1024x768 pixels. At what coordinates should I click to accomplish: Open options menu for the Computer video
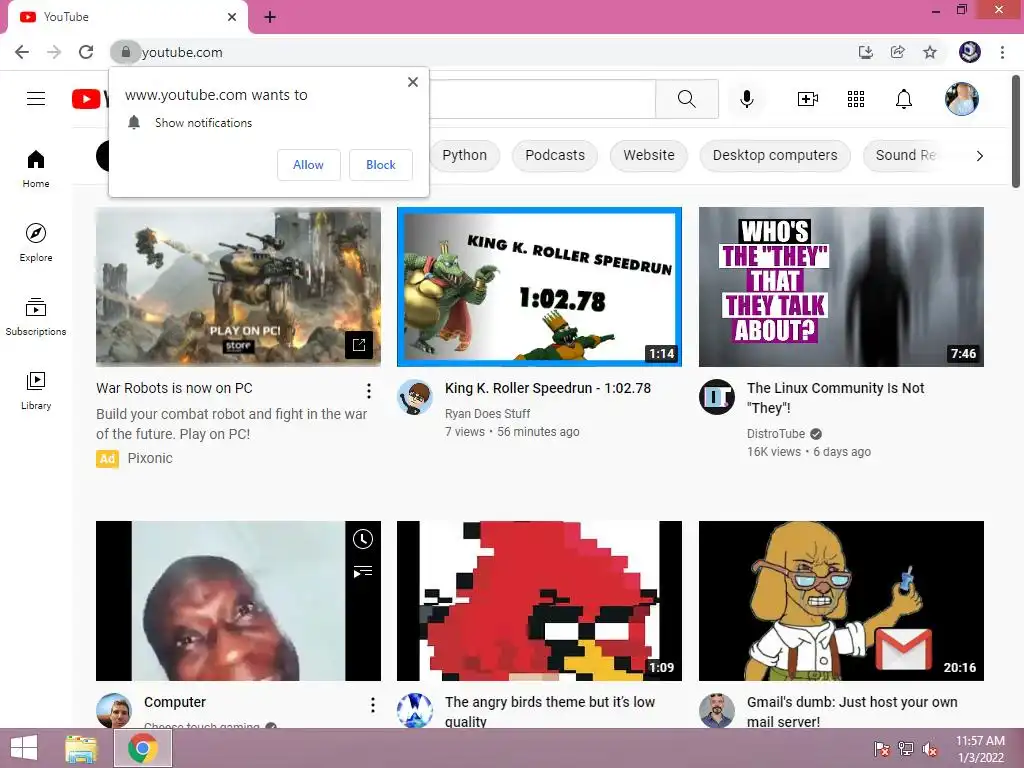pyautogui.click(x=372, y=705)
